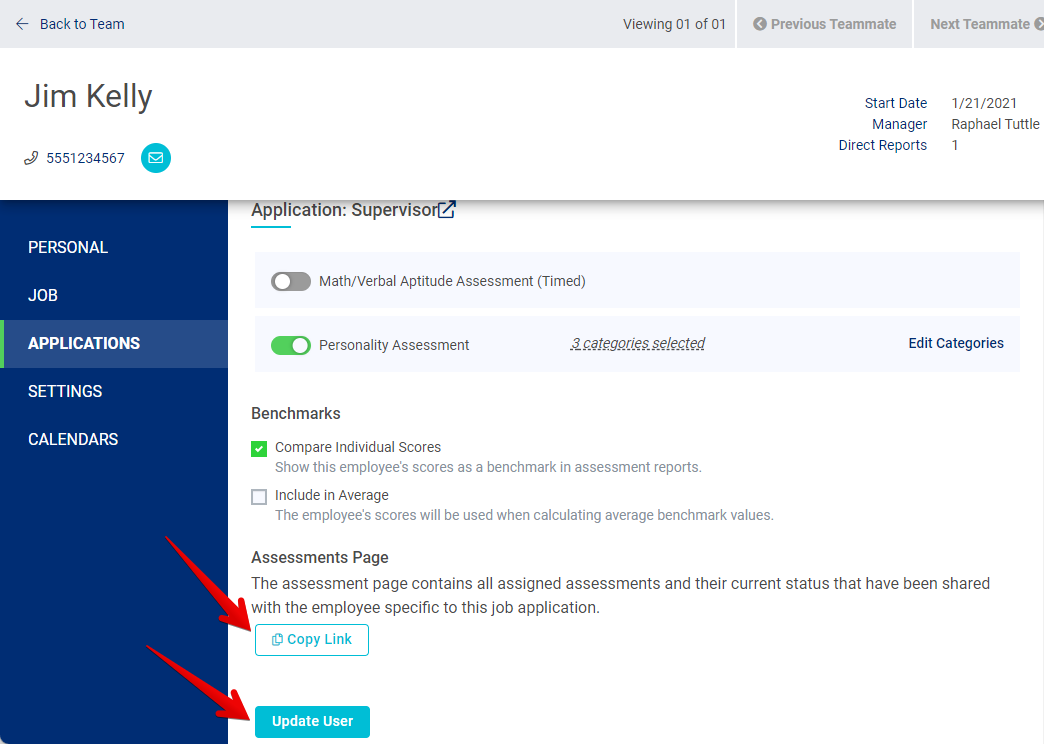Click the Update User button
The height and width of the screenshot is (744, 1044).
pos(311,721)
